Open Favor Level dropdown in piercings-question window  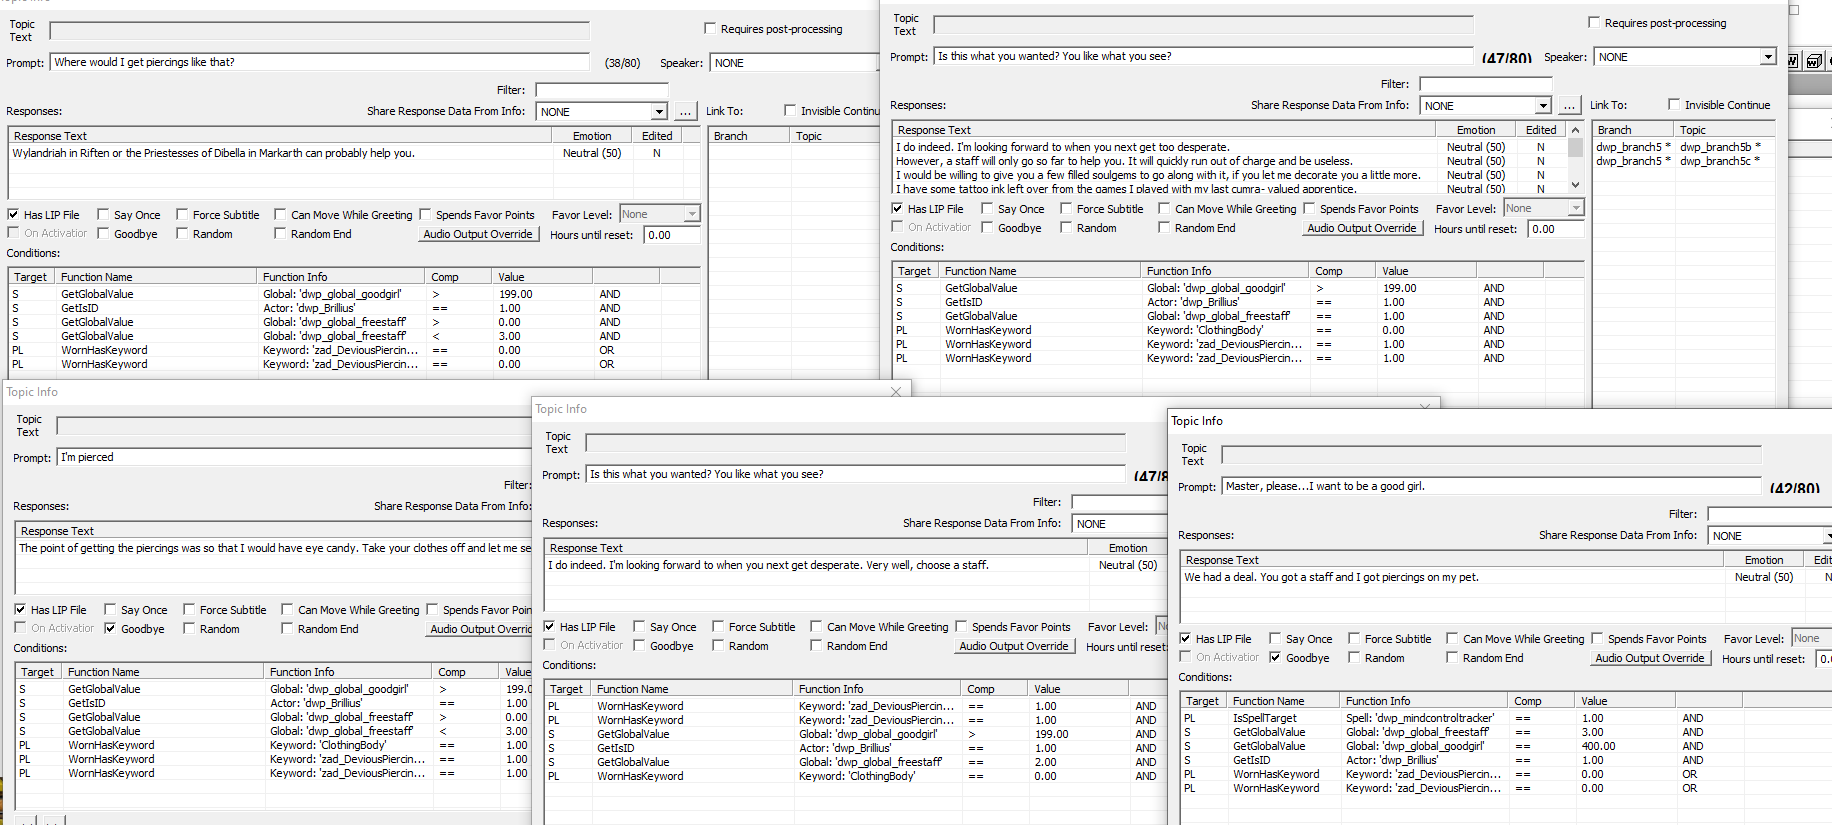pos(691,214)
